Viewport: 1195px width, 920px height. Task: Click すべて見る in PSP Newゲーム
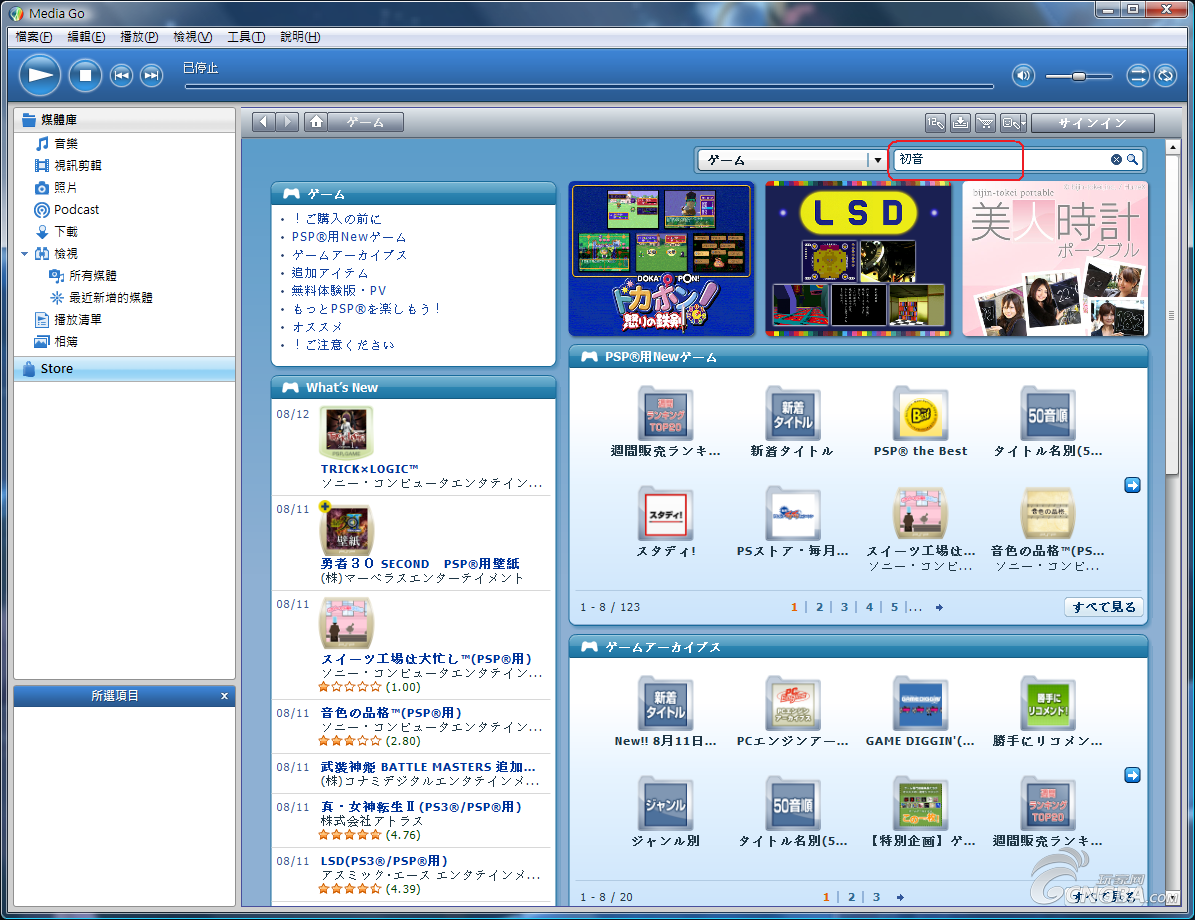1104,607
